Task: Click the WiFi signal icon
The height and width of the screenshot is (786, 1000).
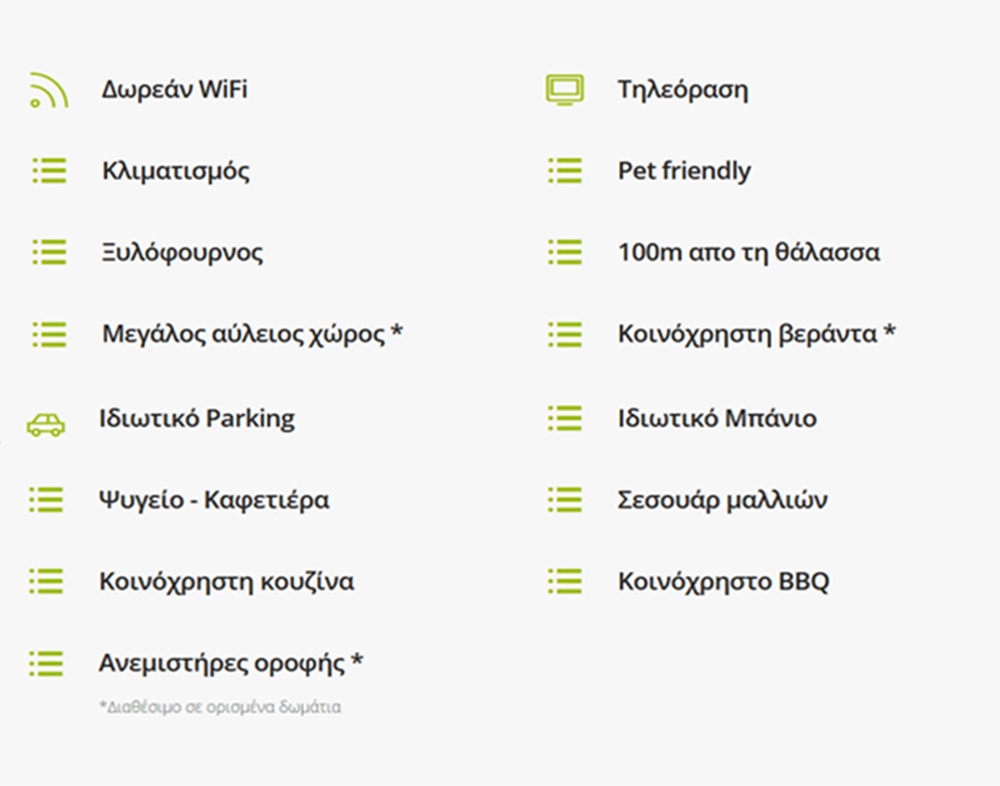Action: (48, 90)
